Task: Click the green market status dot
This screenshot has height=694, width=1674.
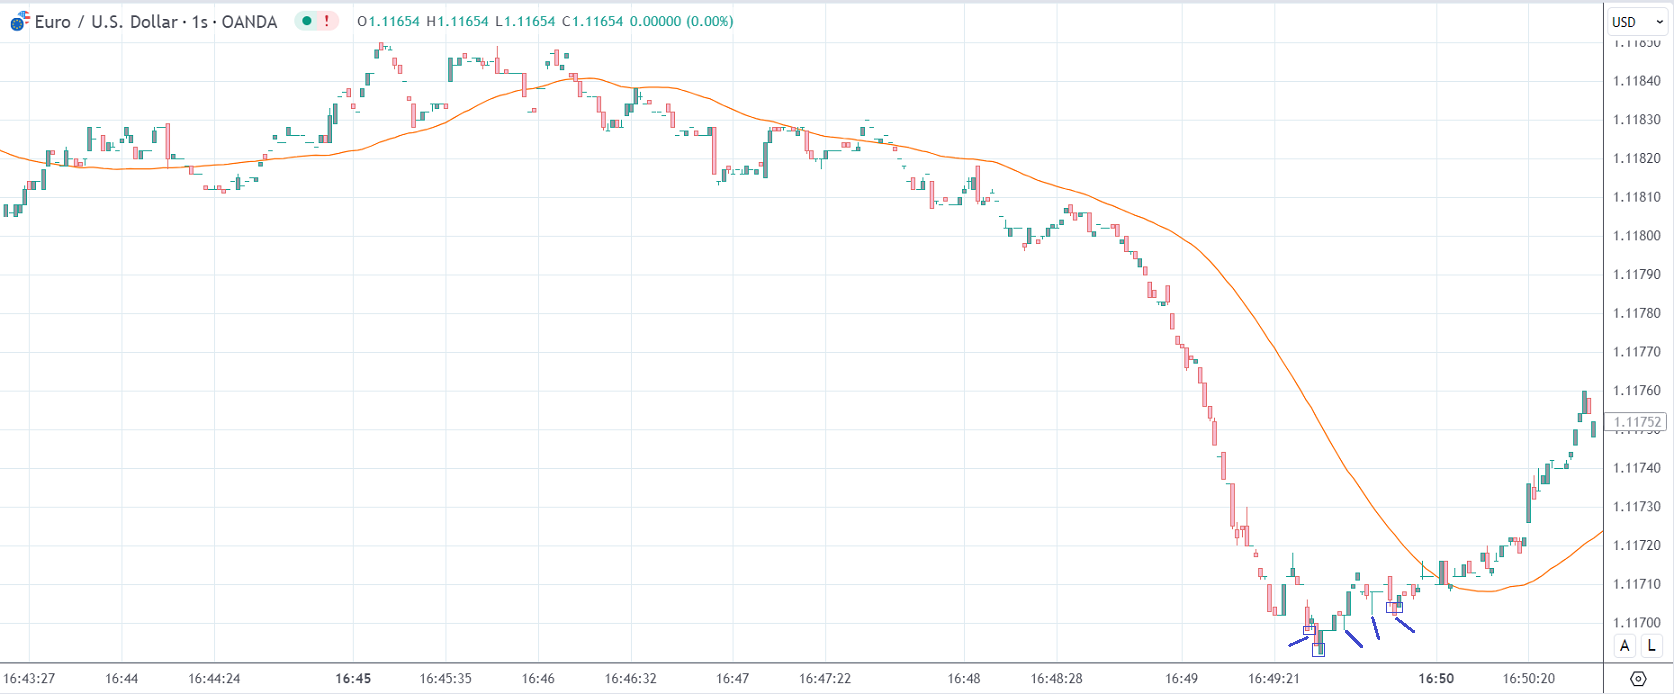Action: pos(307,21)
